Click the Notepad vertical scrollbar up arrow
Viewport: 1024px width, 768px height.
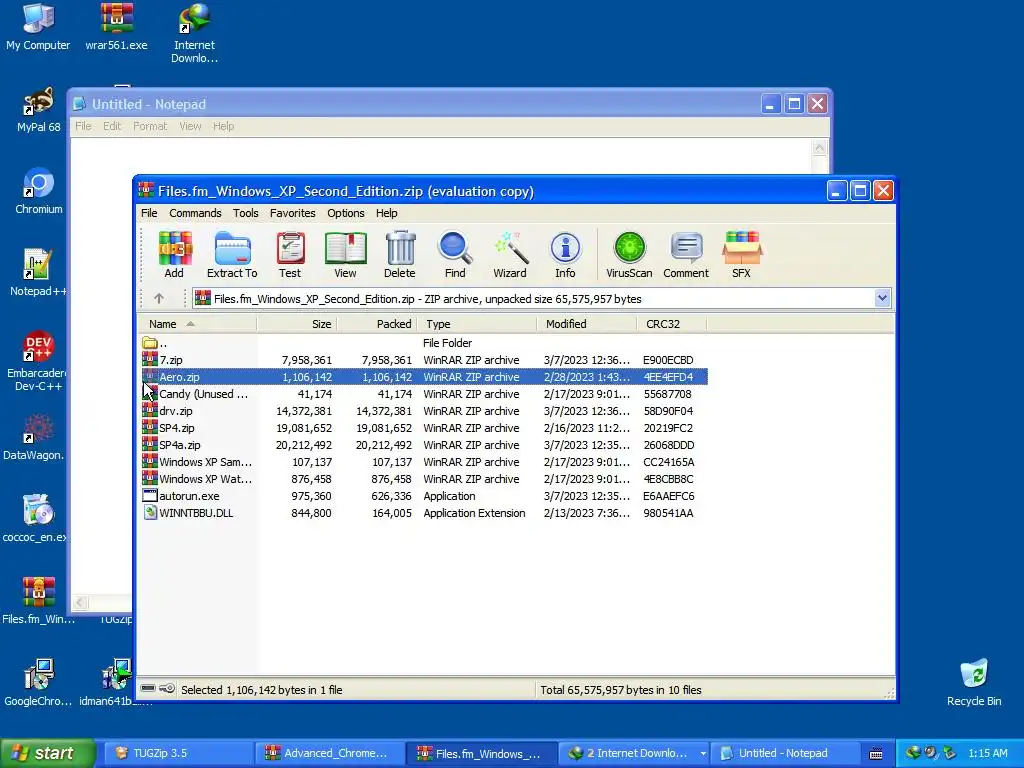coord(819,148)
